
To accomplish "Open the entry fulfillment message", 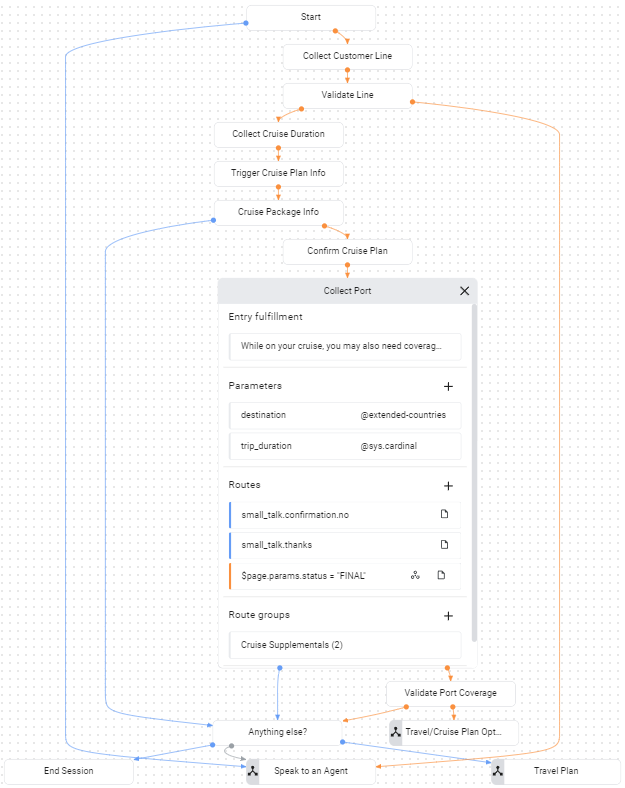I will pos(344,347).
